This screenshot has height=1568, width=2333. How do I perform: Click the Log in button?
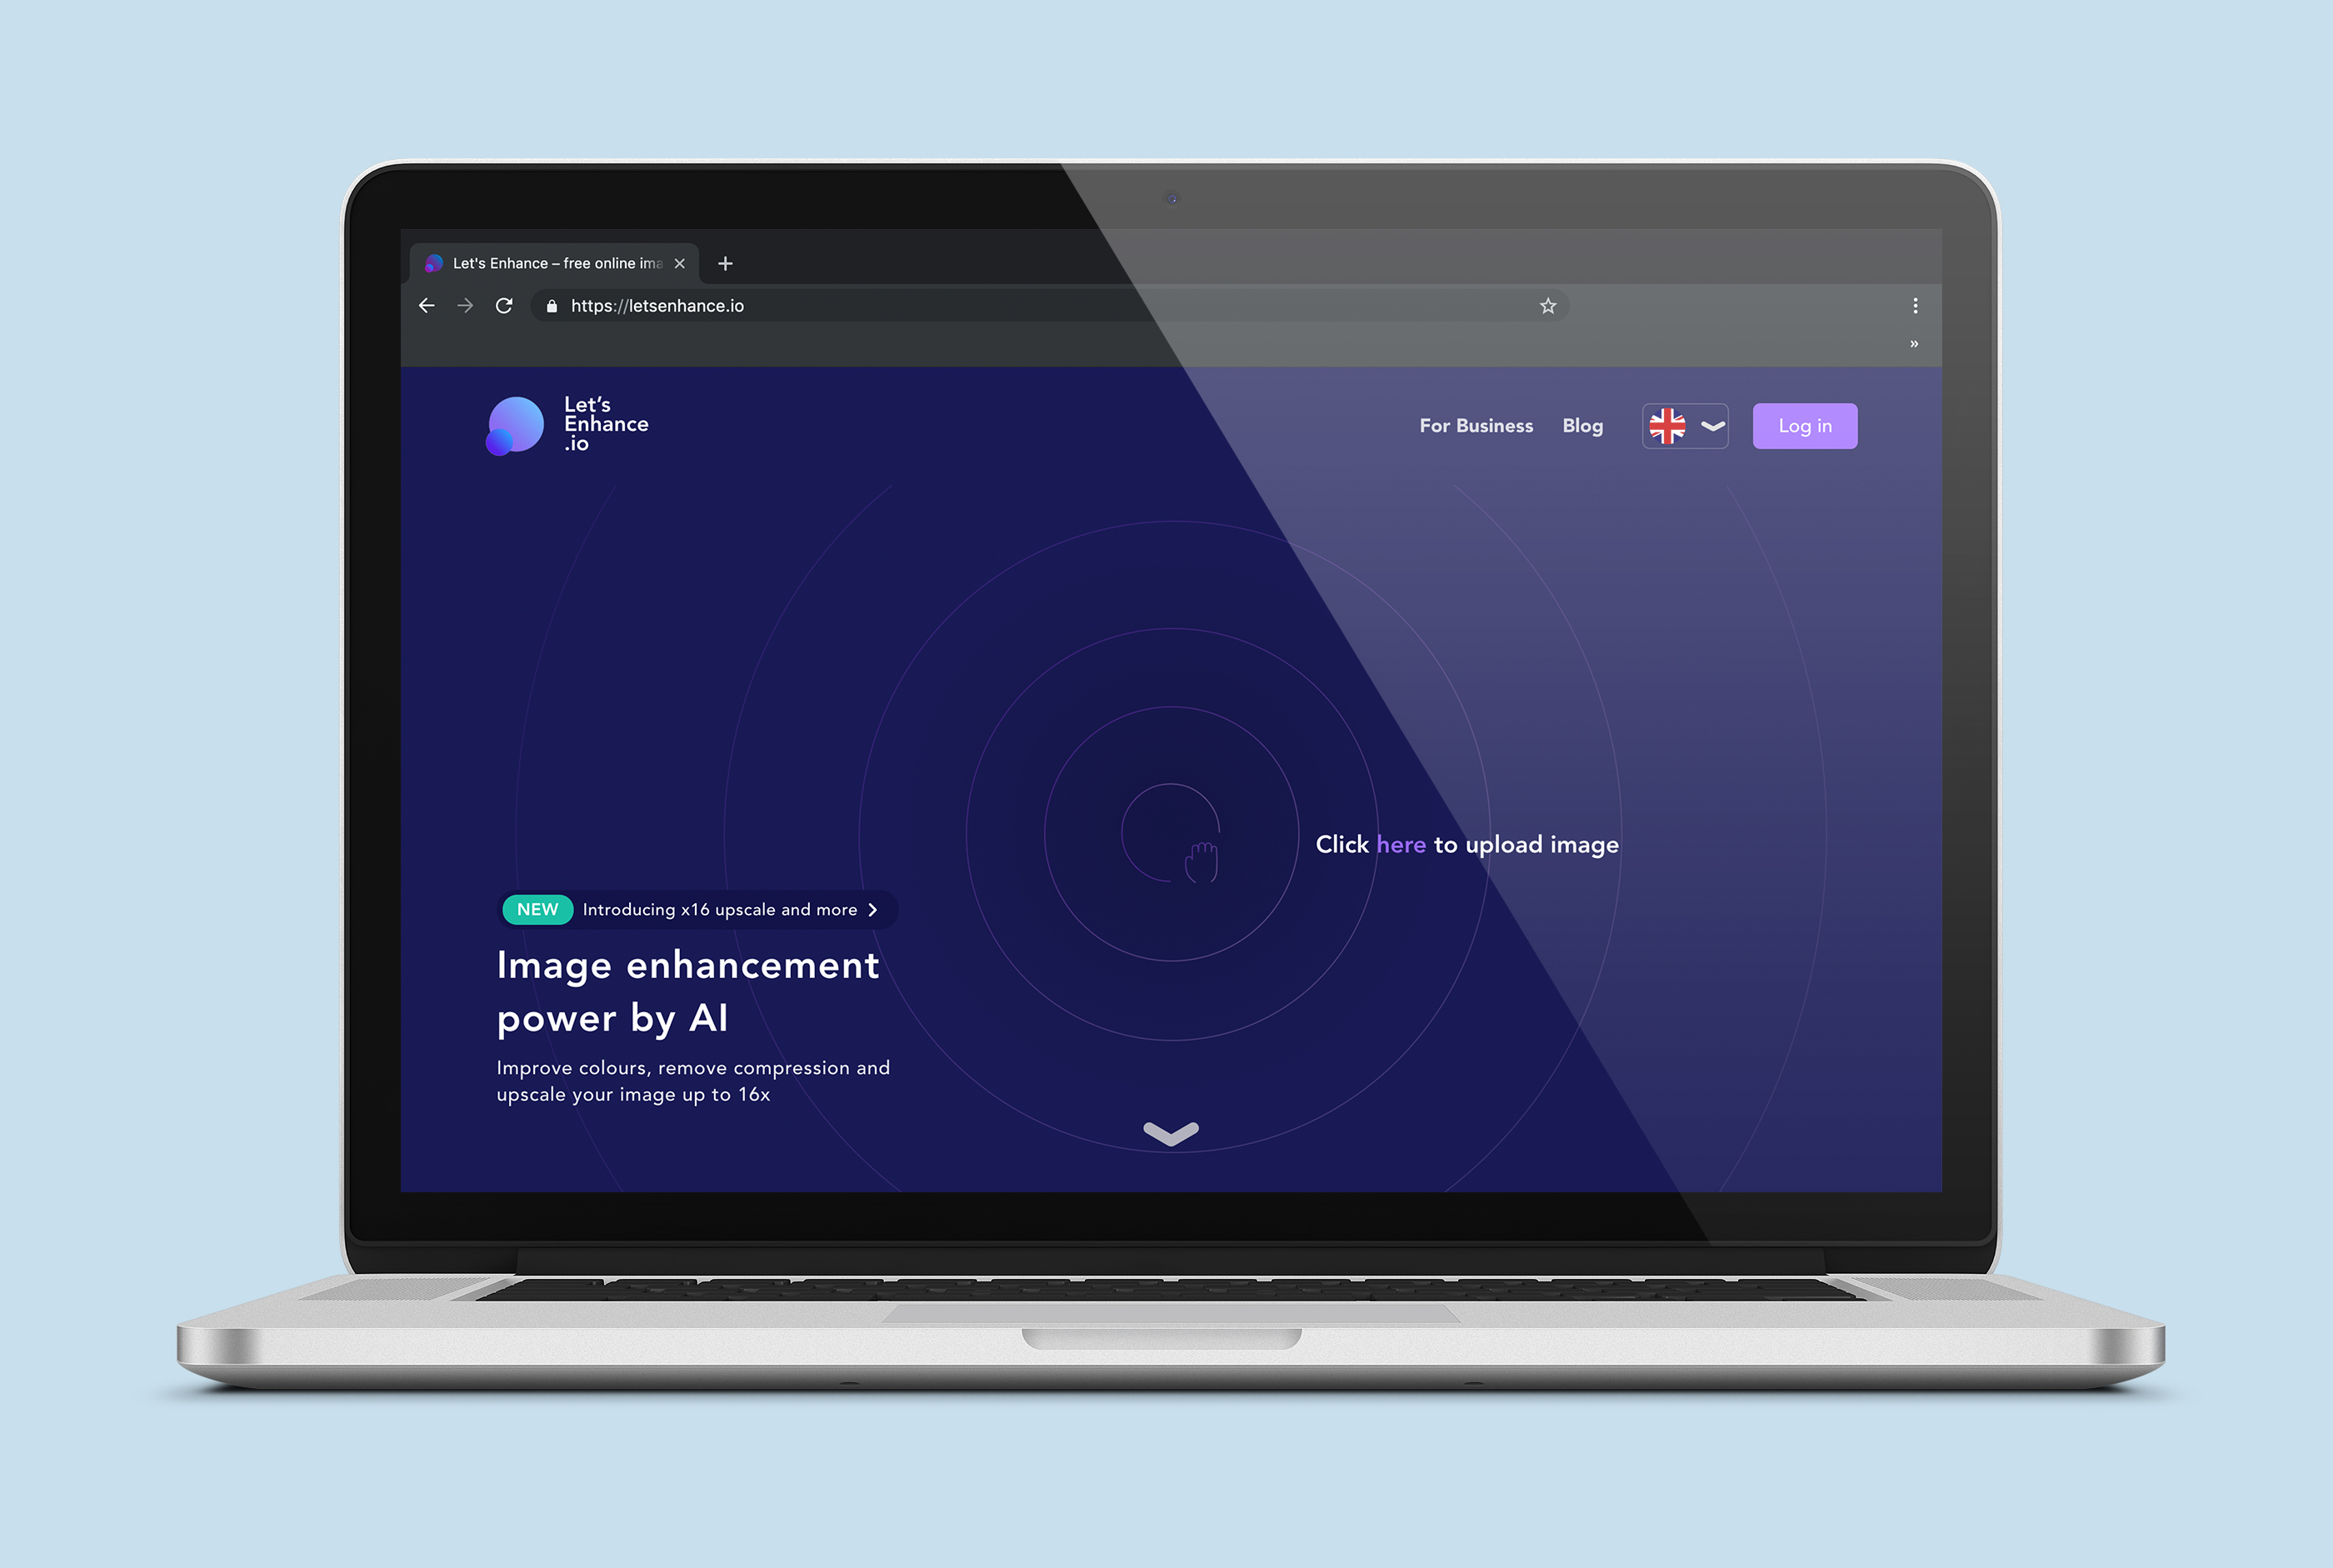[x=1805, y=425]
